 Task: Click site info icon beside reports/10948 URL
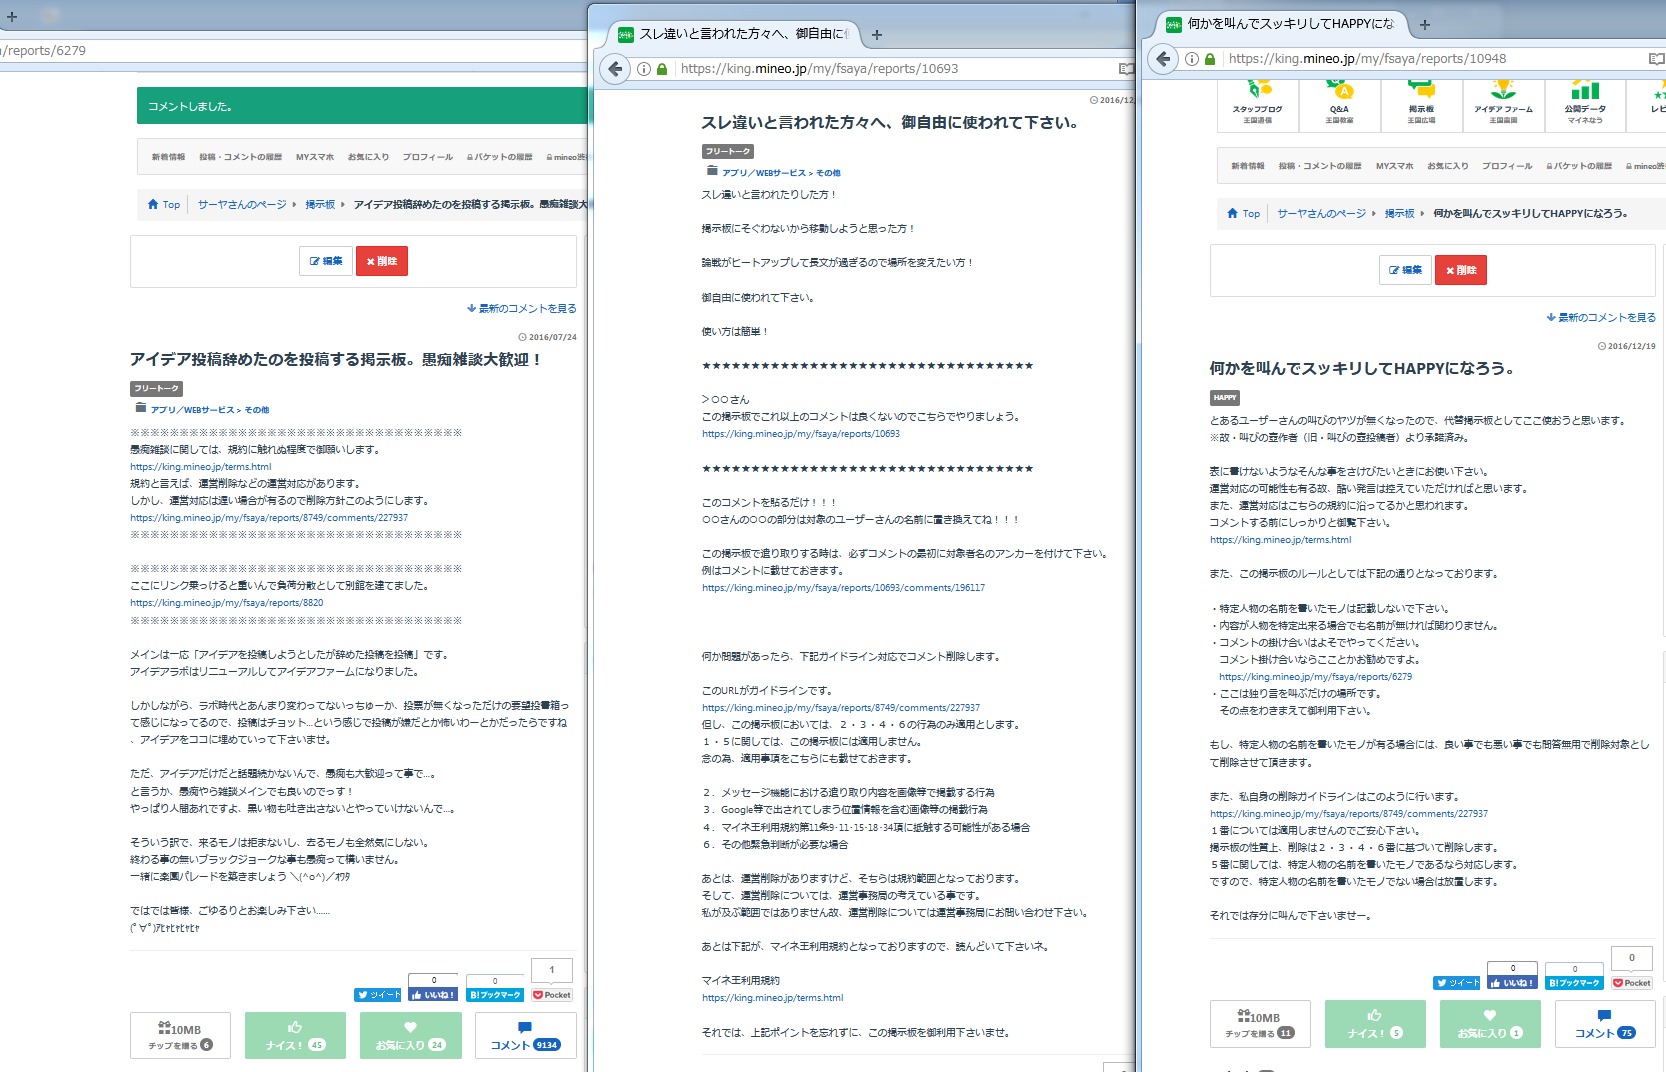1192,59
